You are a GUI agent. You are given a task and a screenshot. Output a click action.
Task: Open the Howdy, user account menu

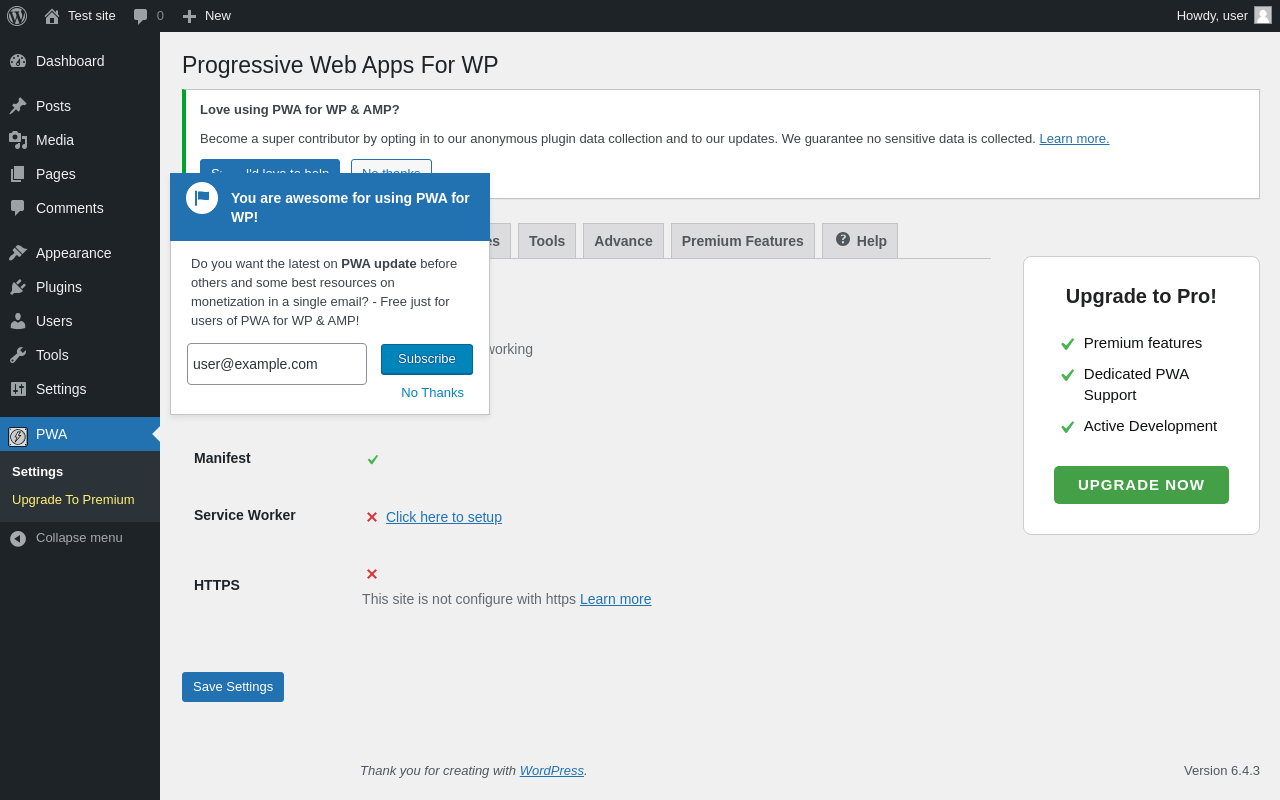point(1223,16)
